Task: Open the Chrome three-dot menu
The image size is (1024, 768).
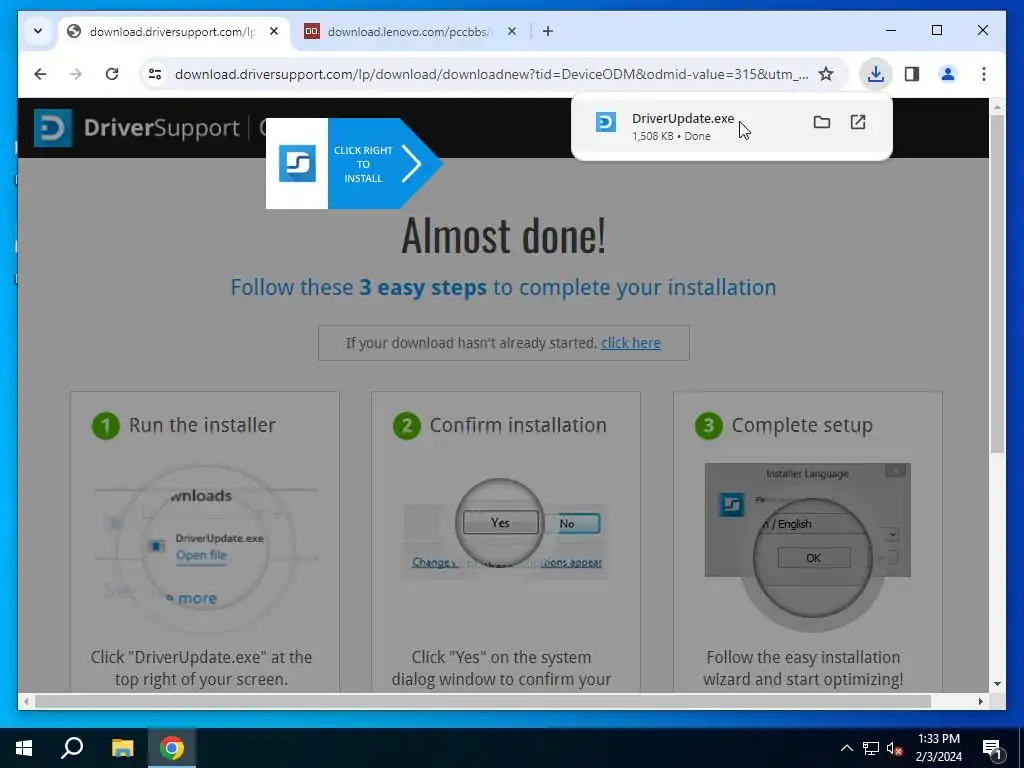Action: (984, 74)
